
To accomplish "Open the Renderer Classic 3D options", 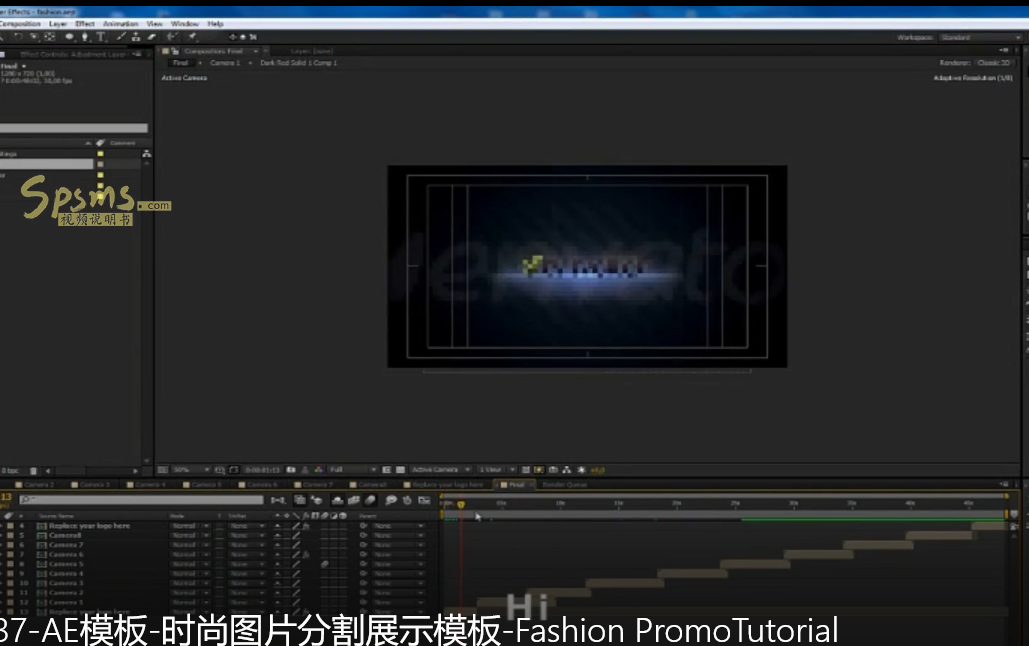I will pyautogui.click(x=994, y=63).
